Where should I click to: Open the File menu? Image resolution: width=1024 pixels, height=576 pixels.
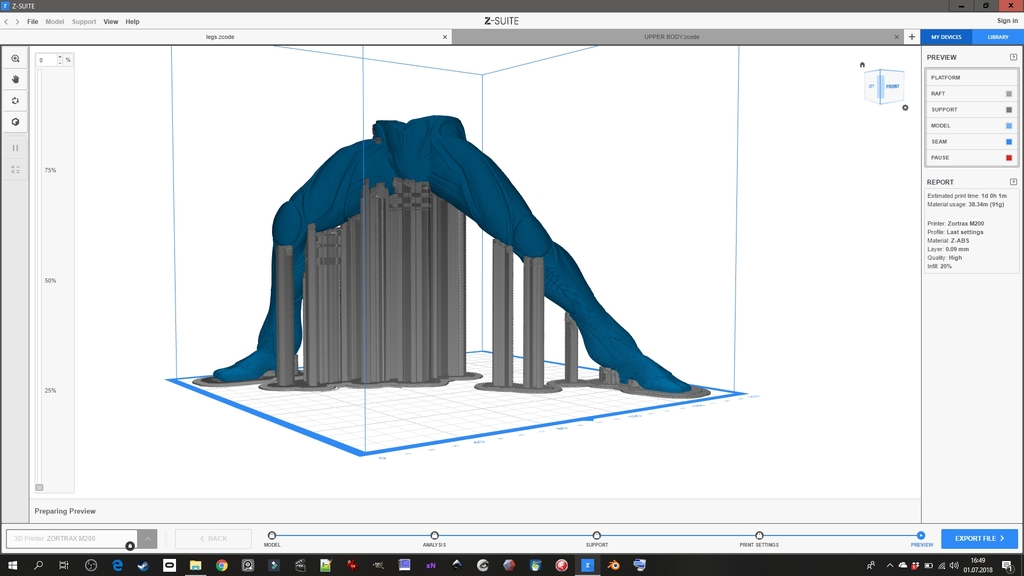(32, 22)
